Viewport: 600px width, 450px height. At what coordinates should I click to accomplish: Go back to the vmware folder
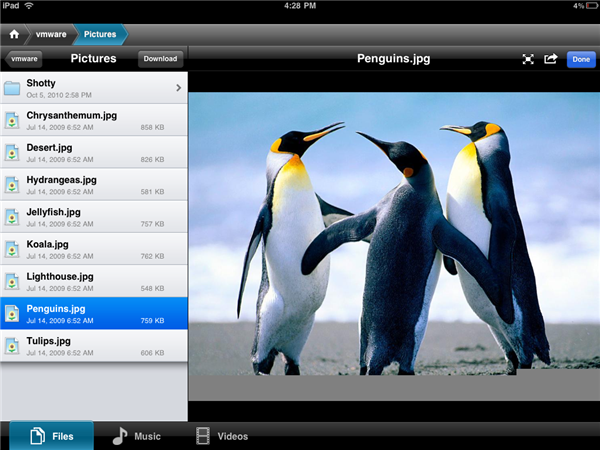pyautogui.click(x=19, y=59)
